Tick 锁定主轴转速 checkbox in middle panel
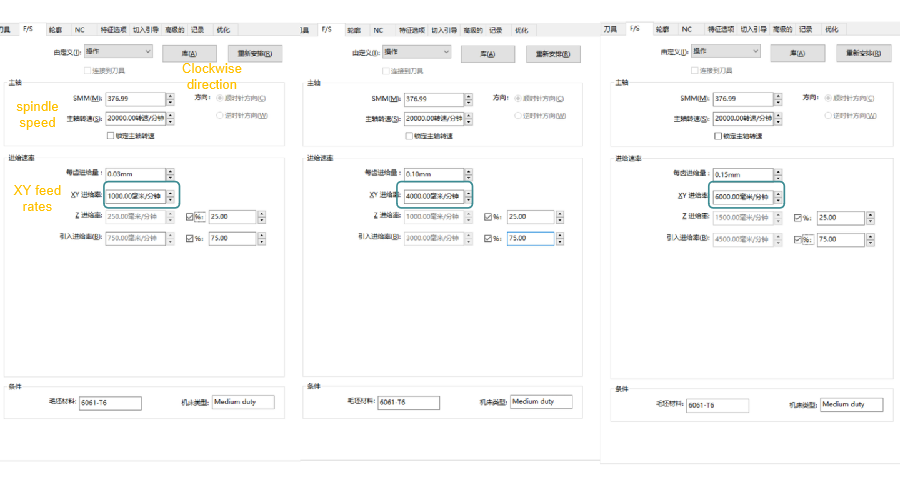The height and width of the screenshot is (482, 900). click(409, 136)
